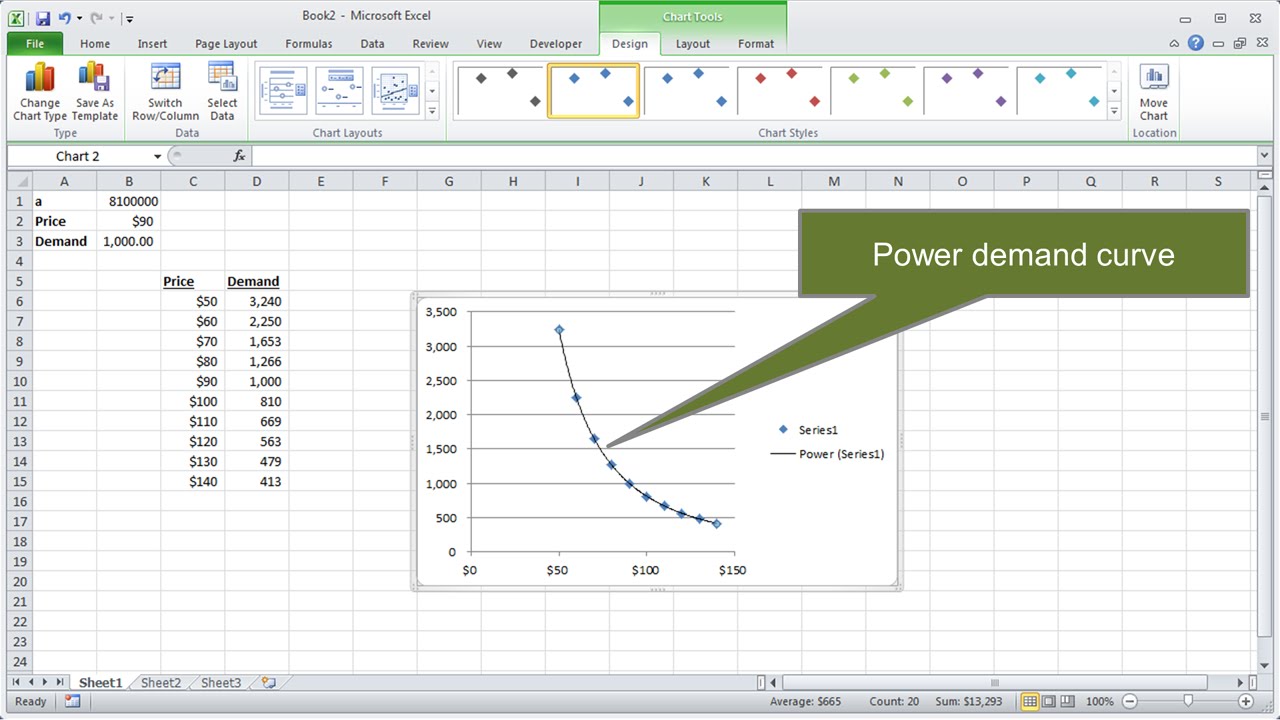Click zoom in plus button

(x=1246, y=702)
